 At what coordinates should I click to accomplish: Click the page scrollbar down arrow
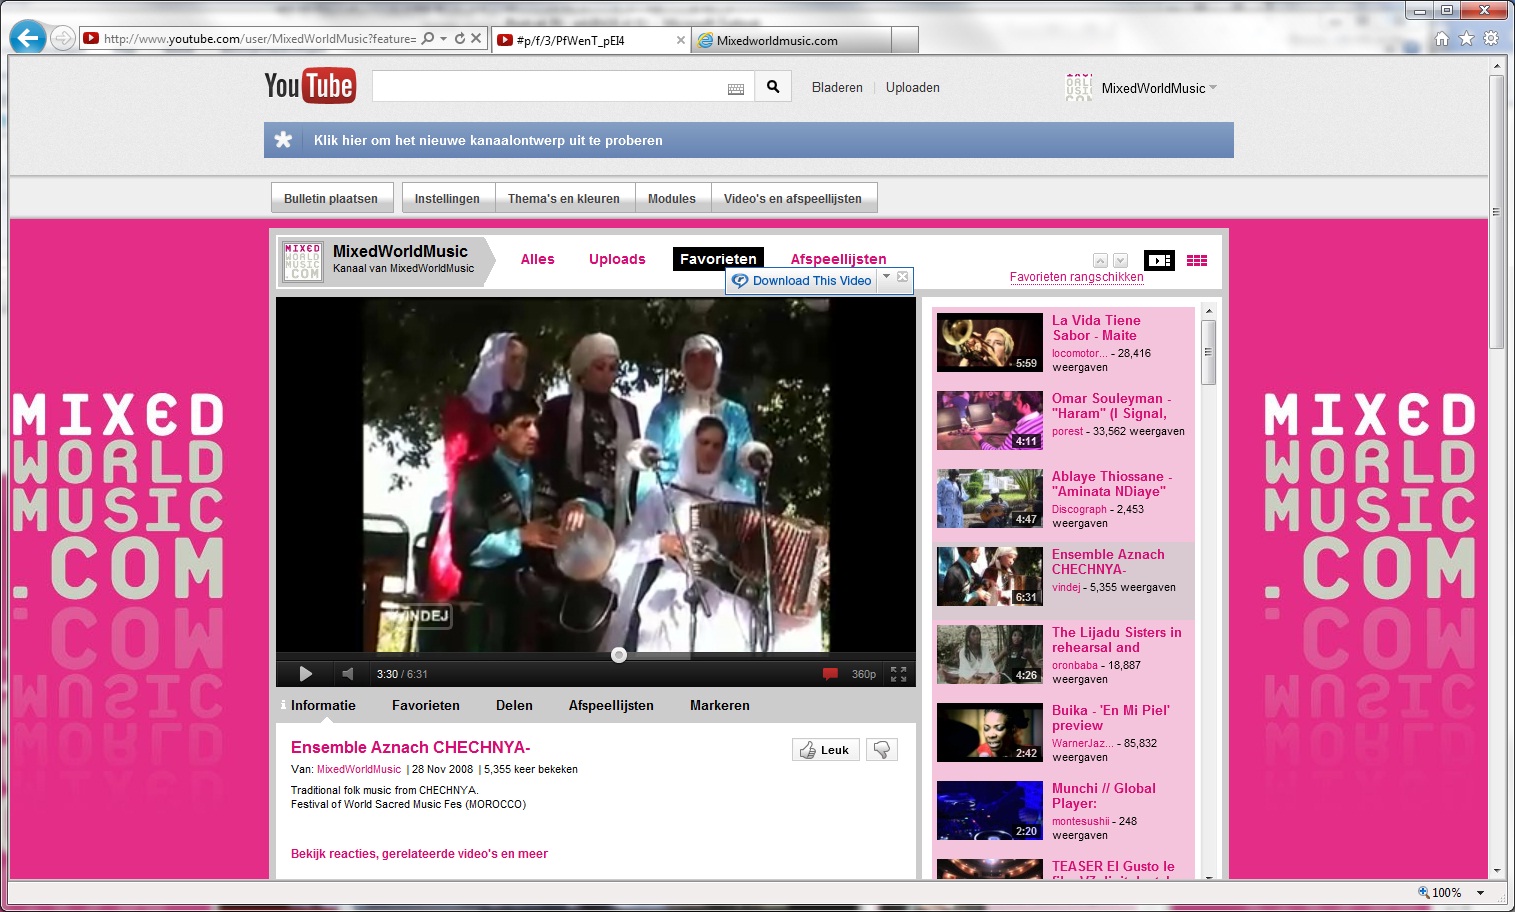click(x=1497, y=871)
